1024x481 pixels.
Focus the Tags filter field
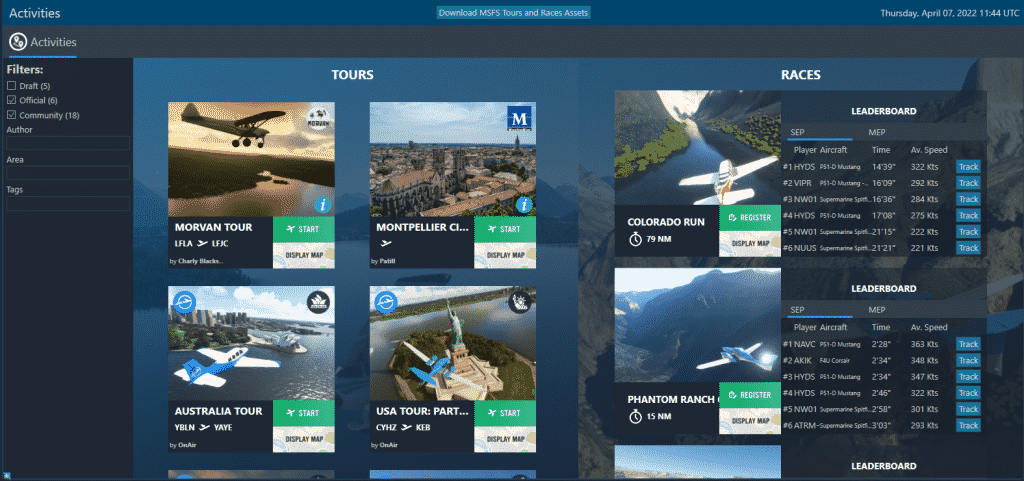tap(68, 204)
